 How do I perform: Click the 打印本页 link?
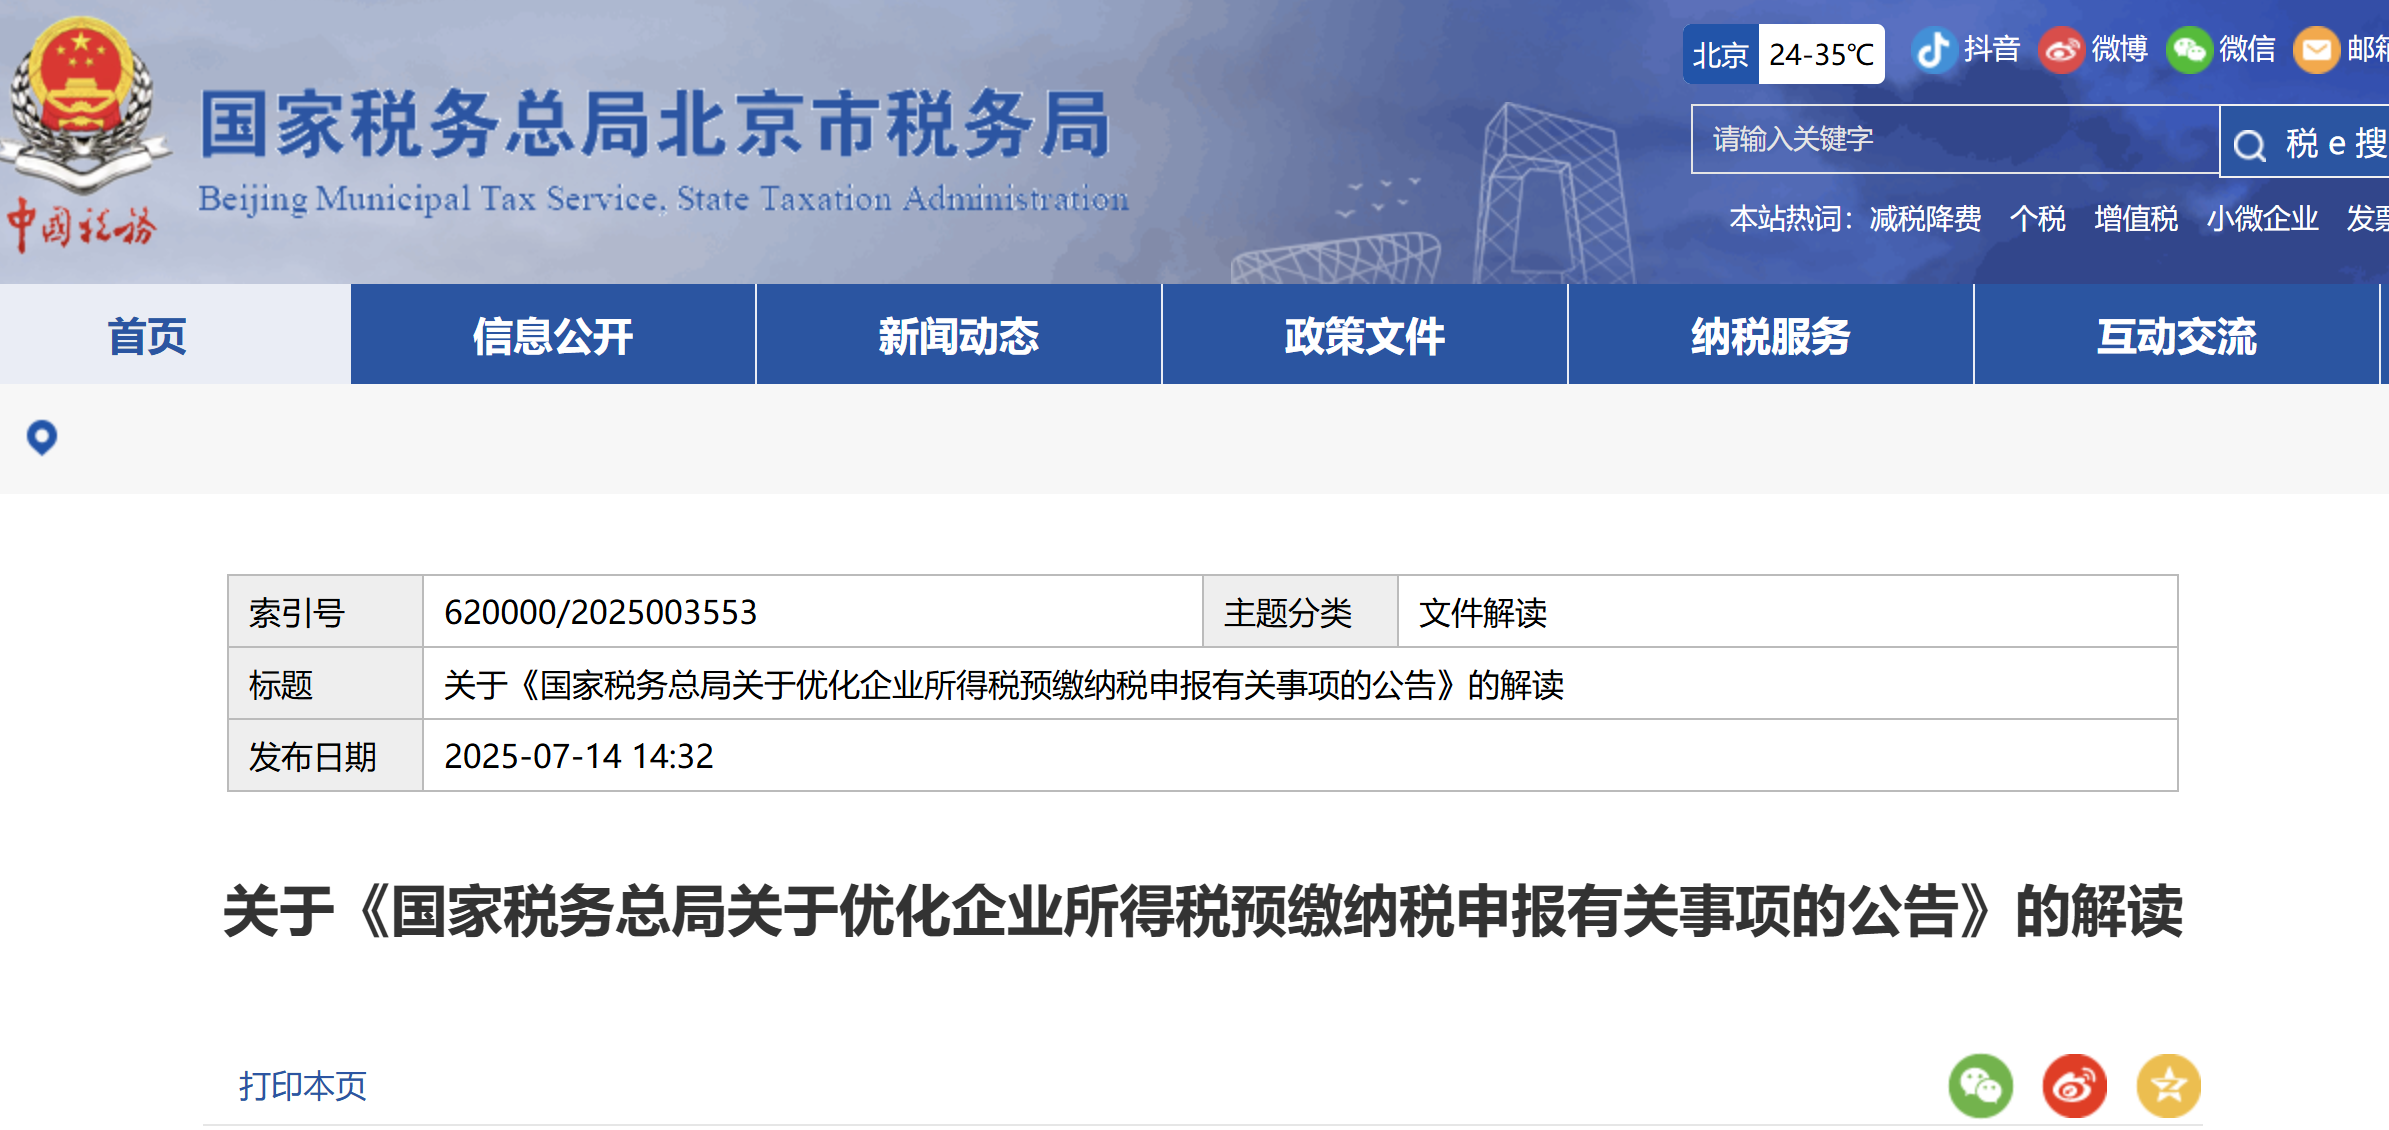point(302,1085)
